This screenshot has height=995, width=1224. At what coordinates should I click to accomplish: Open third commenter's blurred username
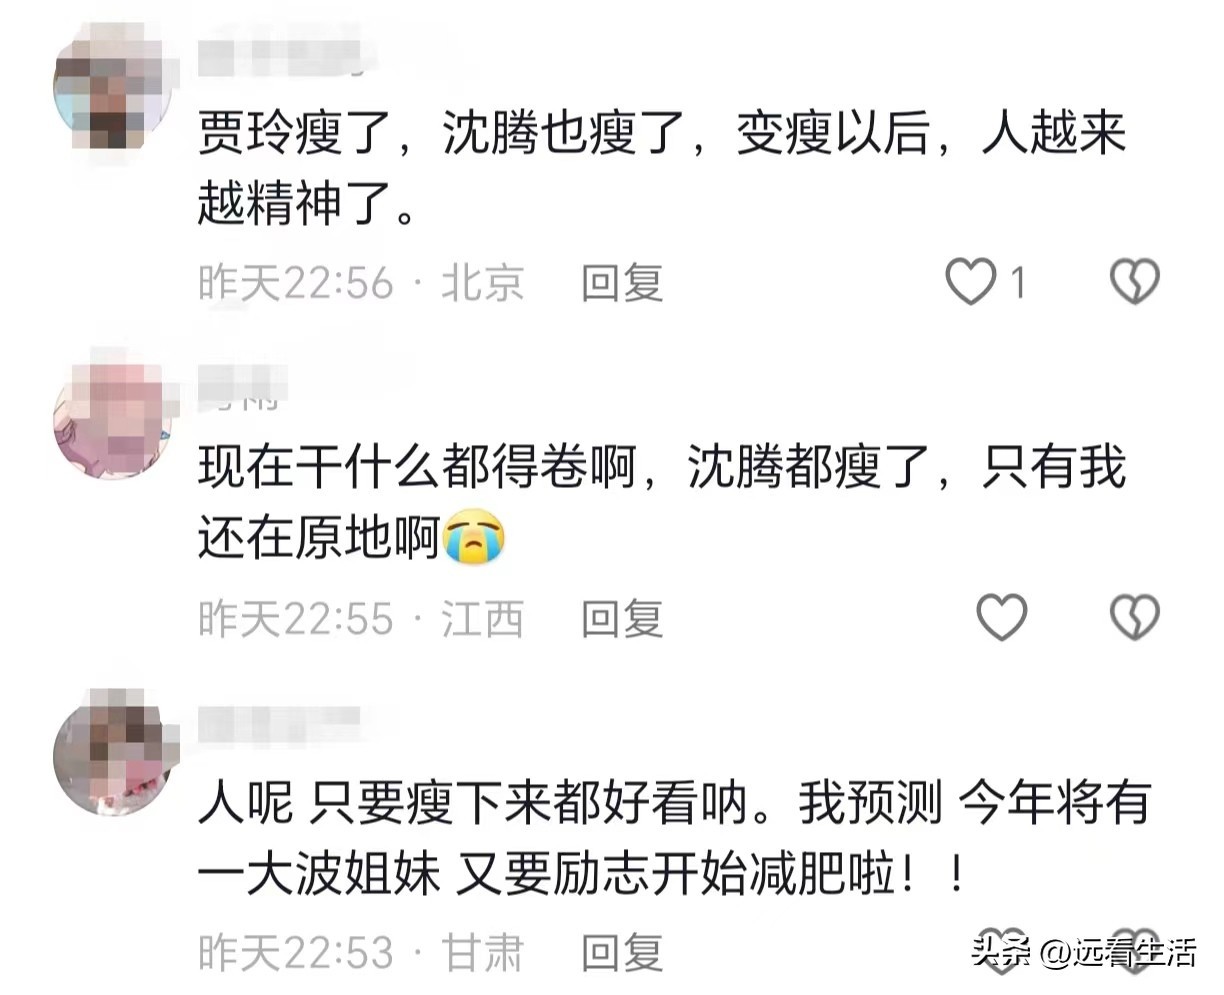(x=280, y=723)
